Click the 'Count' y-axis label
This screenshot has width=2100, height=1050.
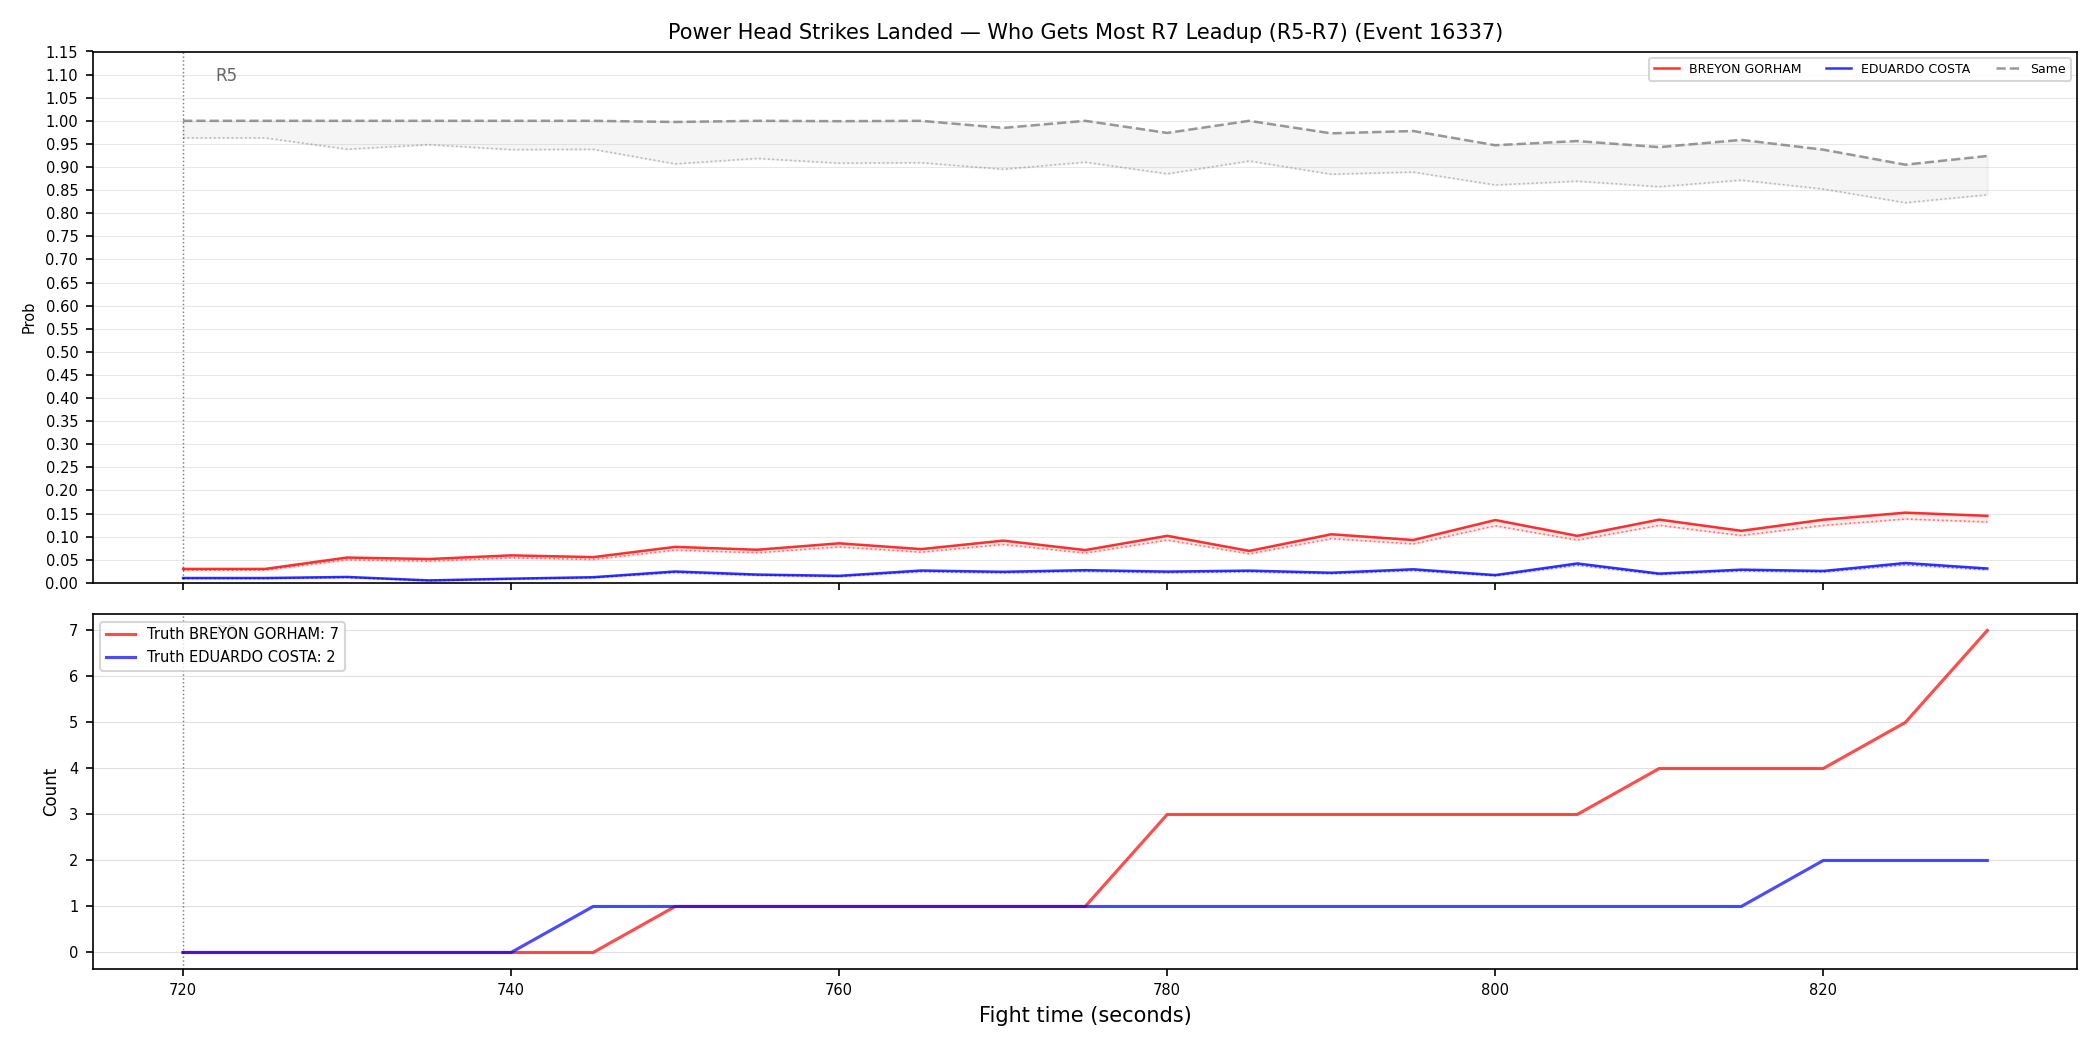click(x=50, y=792)
